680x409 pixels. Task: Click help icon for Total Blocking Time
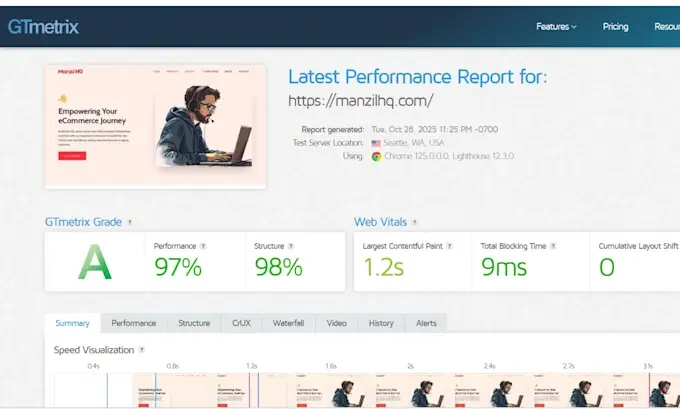(553, 246)
